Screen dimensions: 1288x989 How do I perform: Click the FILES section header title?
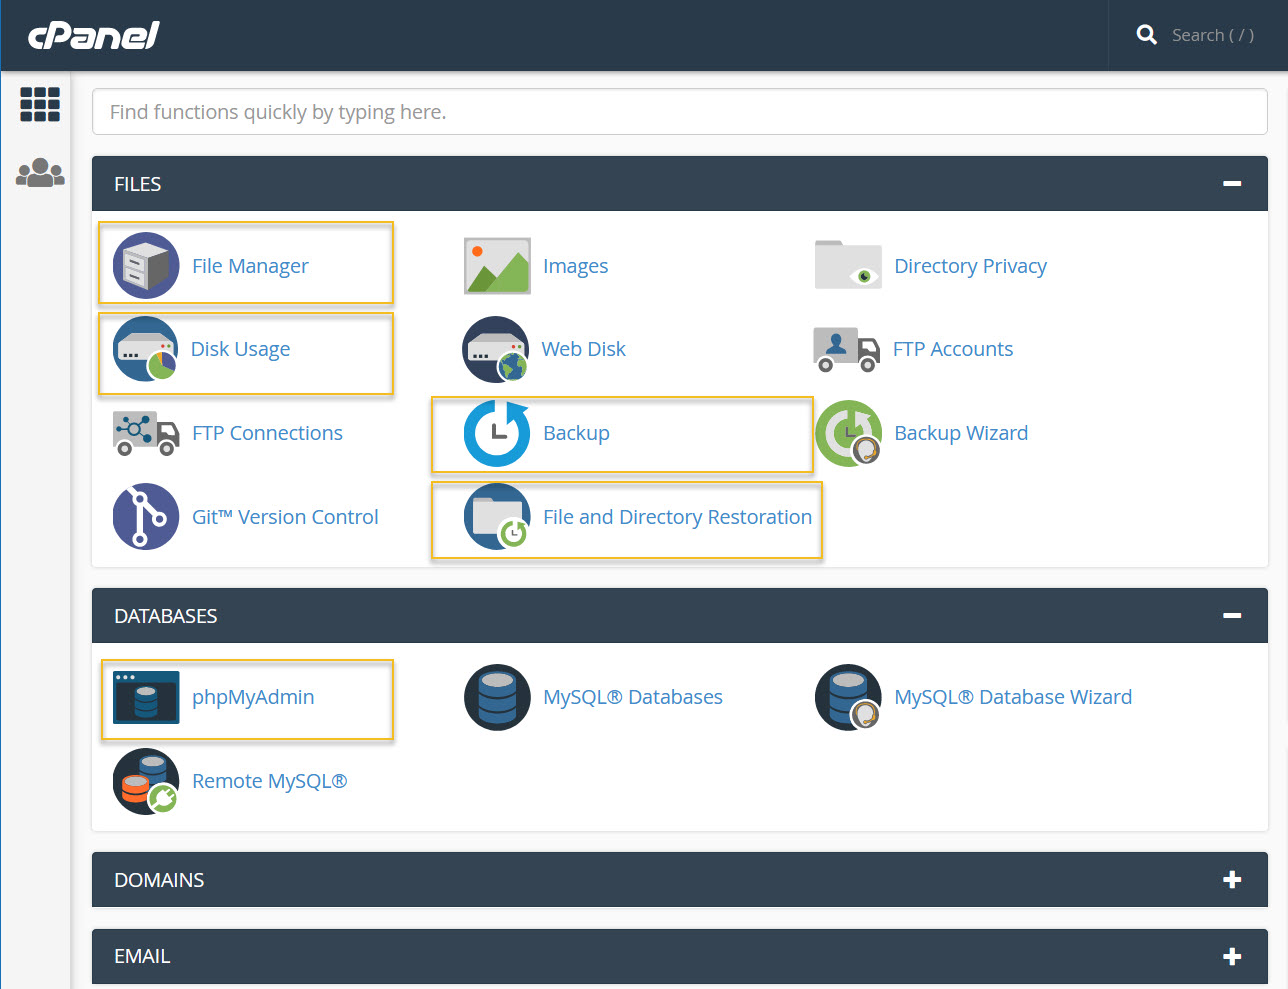(137, 184)
